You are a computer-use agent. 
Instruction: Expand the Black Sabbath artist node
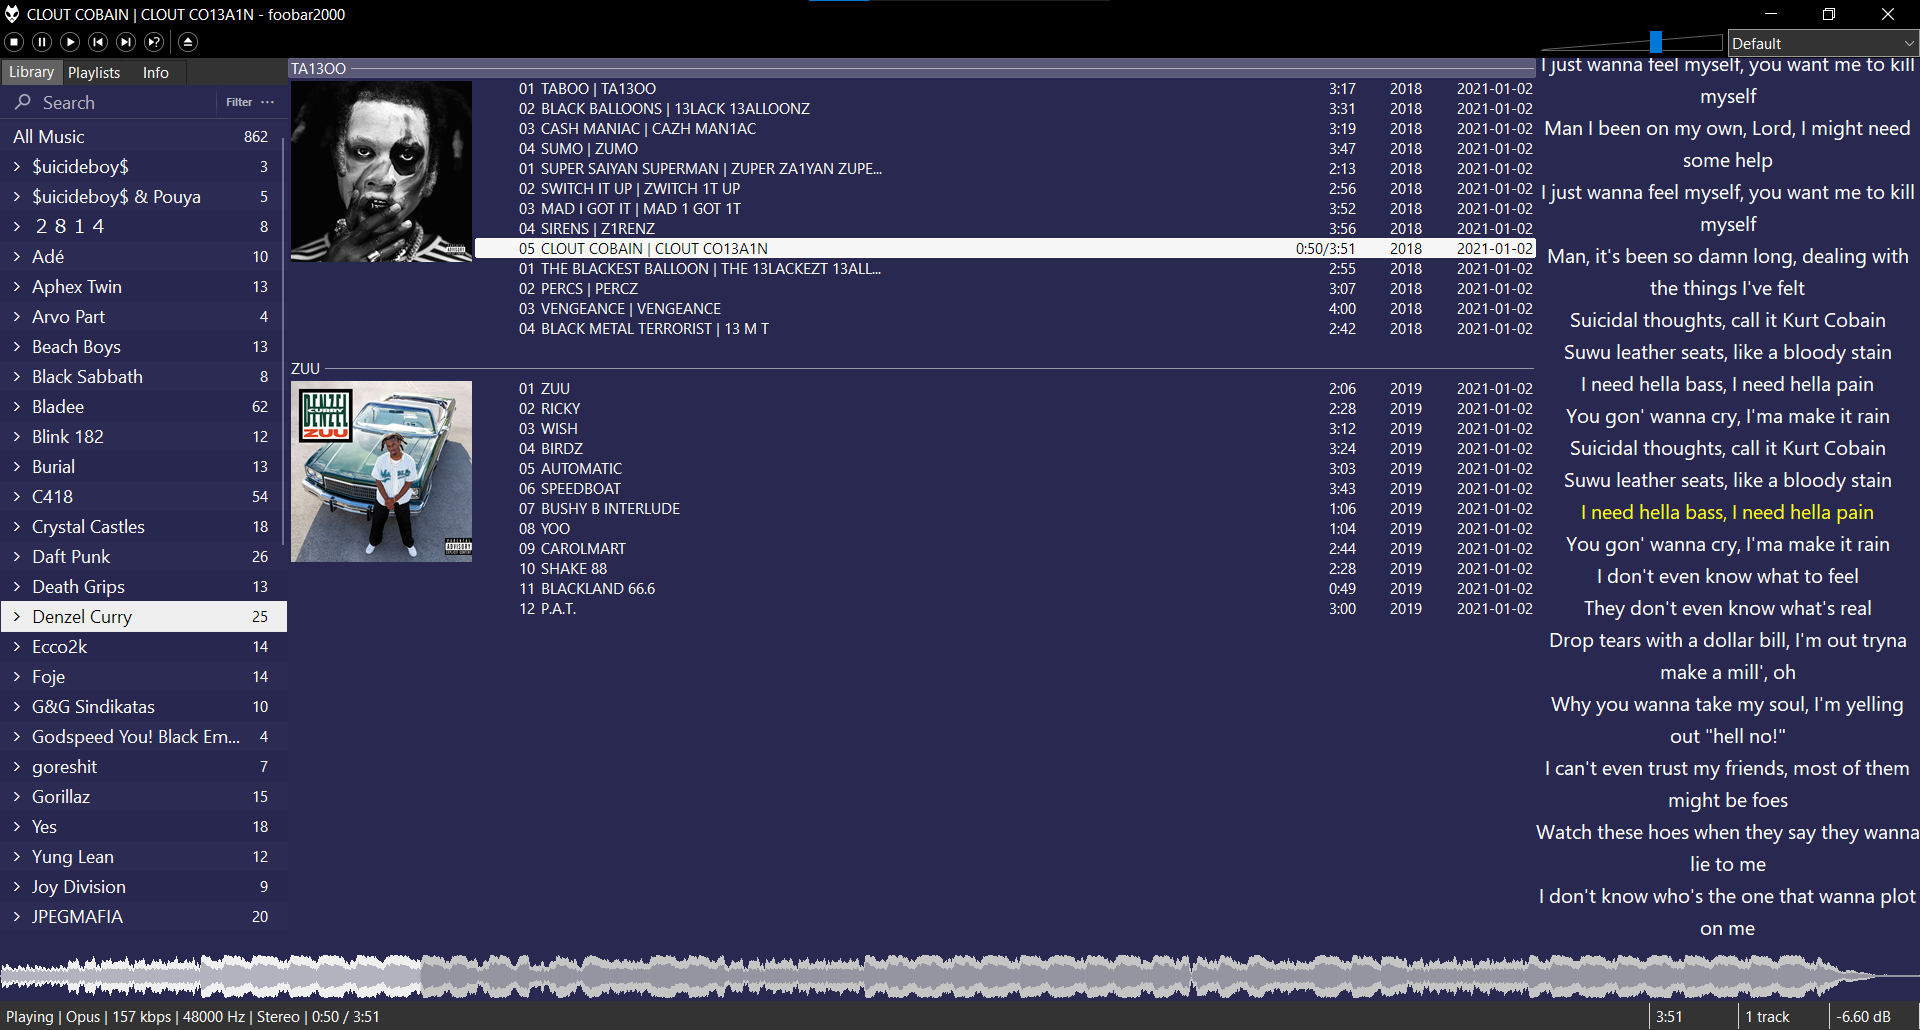coord(17,376)
